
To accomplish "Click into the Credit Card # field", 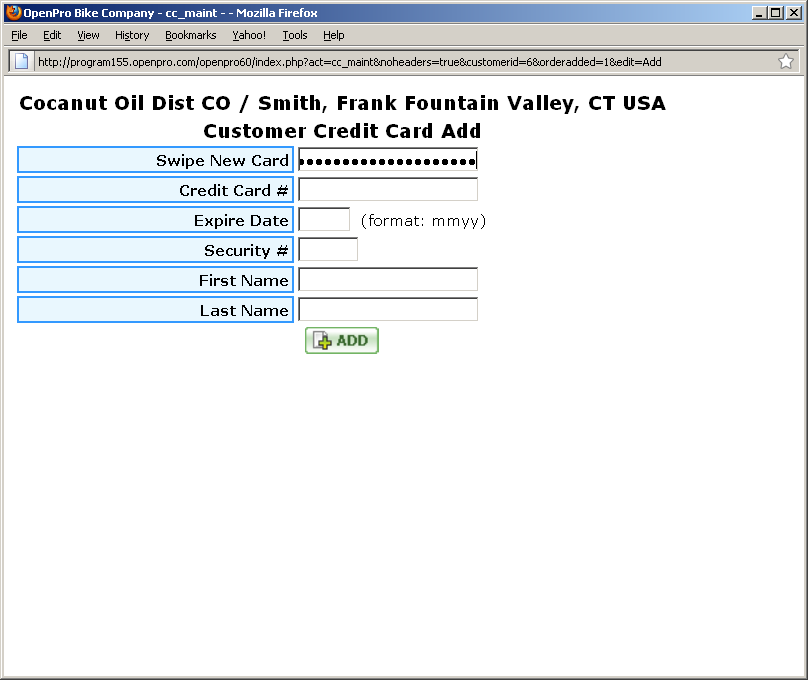I will pyautogui.click(x=388, y=190).
